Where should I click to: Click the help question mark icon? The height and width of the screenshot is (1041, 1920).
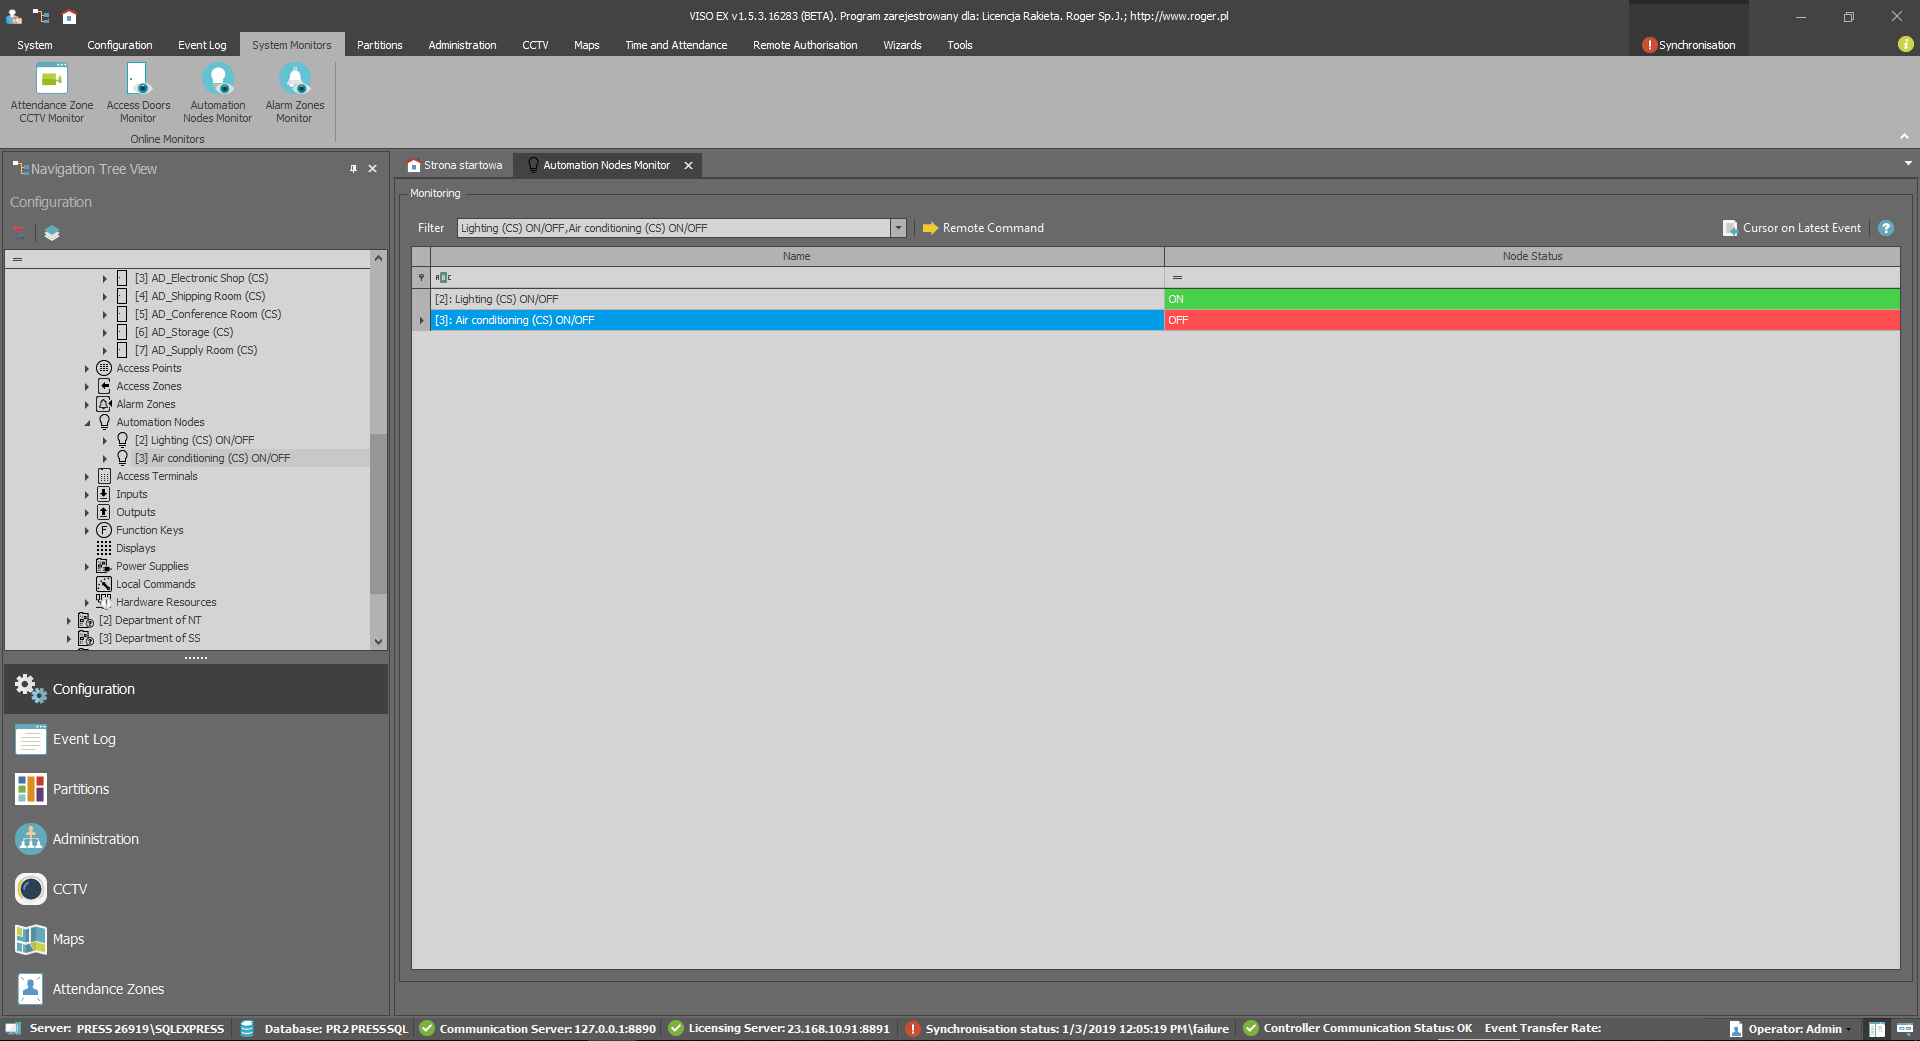(x=1886, y=228)
